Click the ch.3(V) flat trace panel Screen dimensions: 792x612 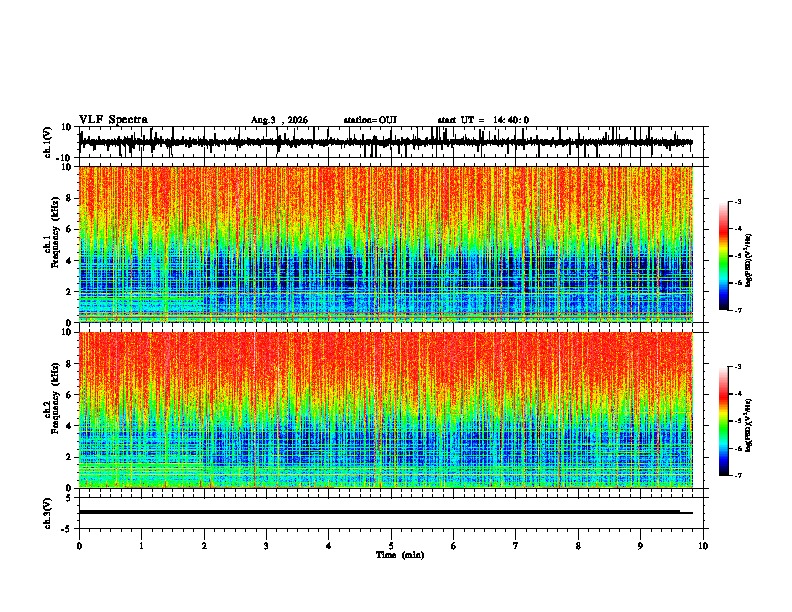(x=393, y=513)
